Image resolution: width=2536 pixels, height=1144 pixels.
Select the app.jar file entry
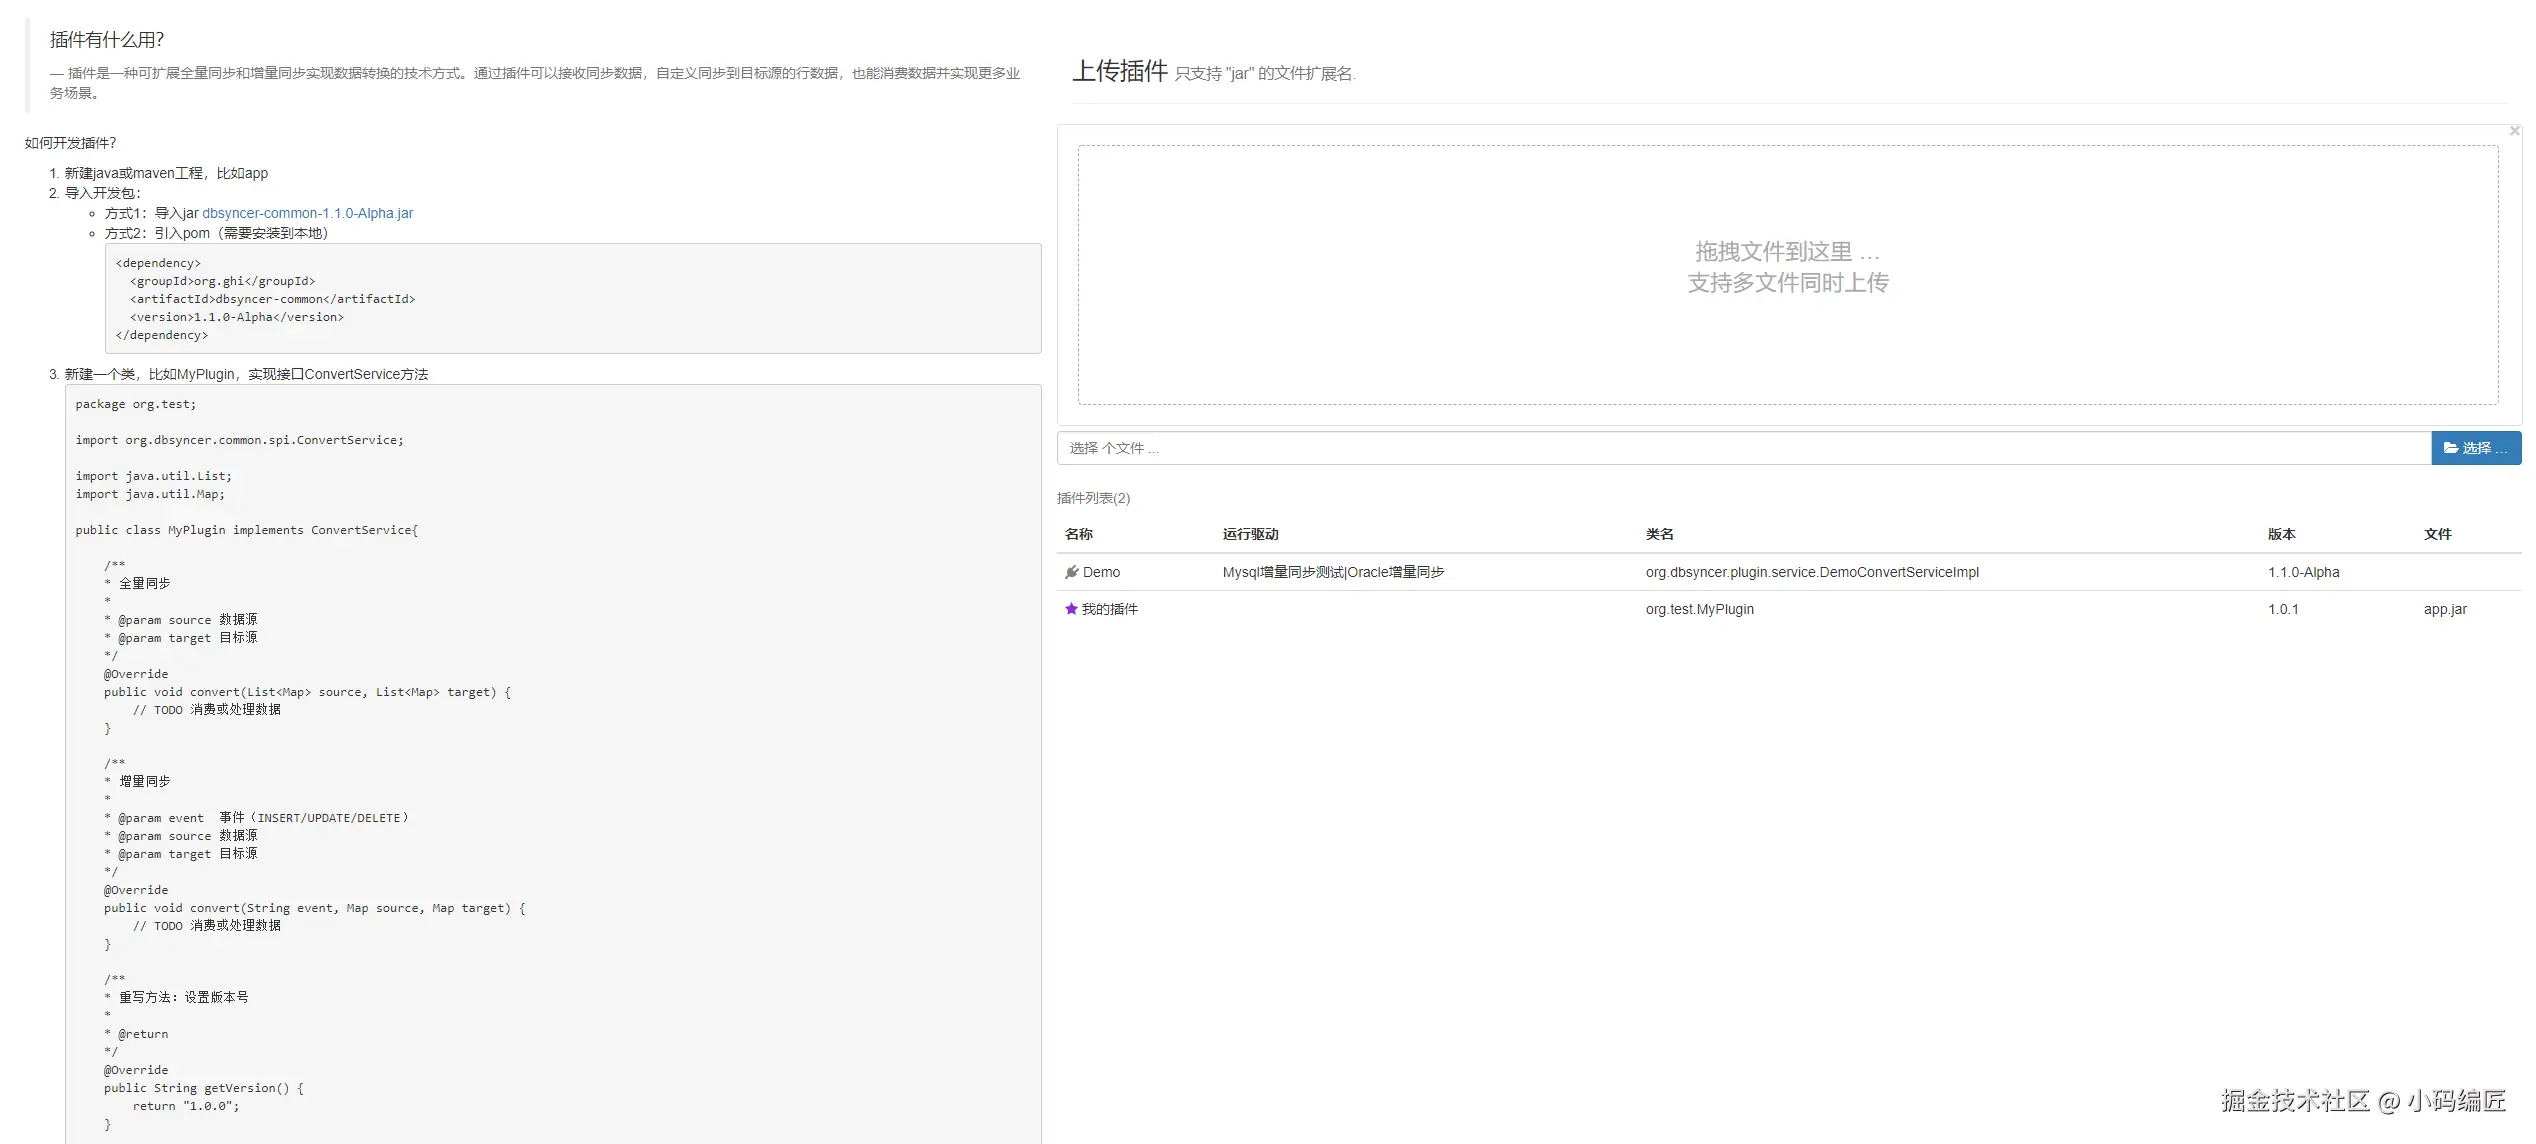[x=2444, y=609]
